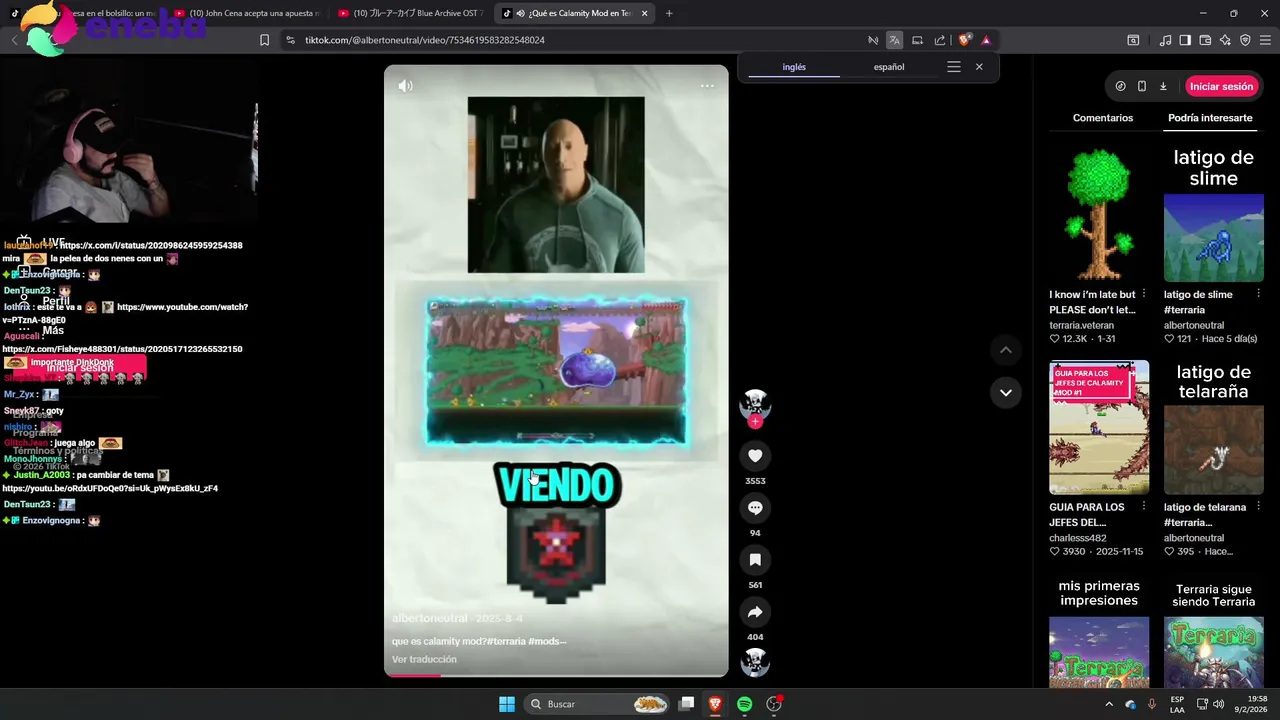Open the latigo de slime video thumbnail

click(x=1213, y=214)
